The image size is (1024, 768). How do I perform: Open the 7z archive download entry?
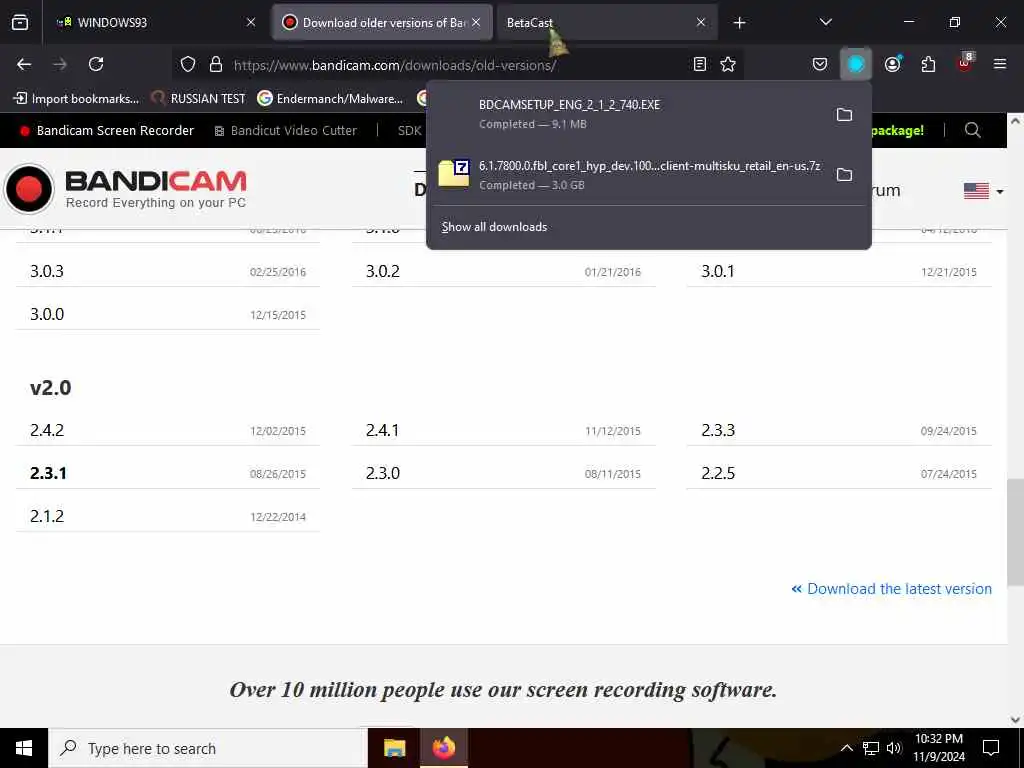coord(630,174)
